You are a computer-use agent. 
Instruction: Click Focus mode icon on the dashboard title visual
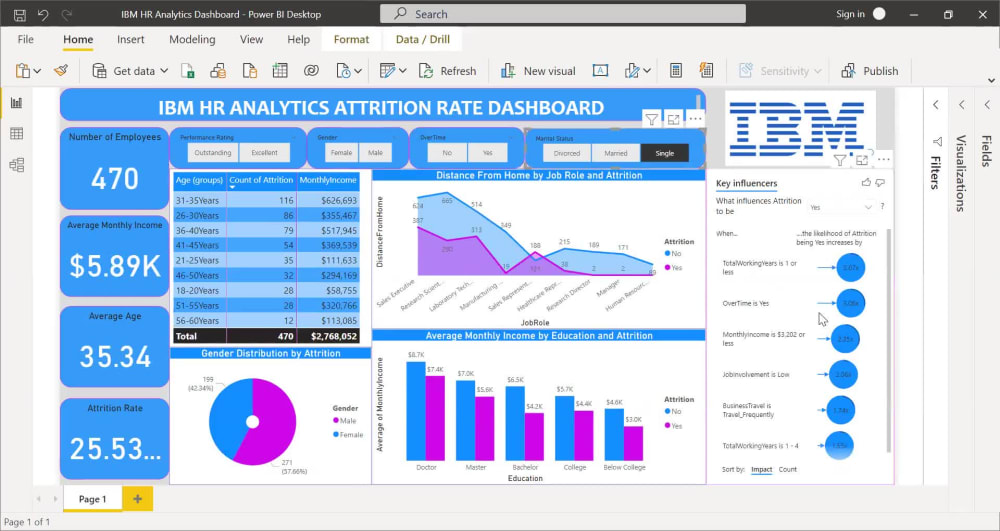click(673, 119)
